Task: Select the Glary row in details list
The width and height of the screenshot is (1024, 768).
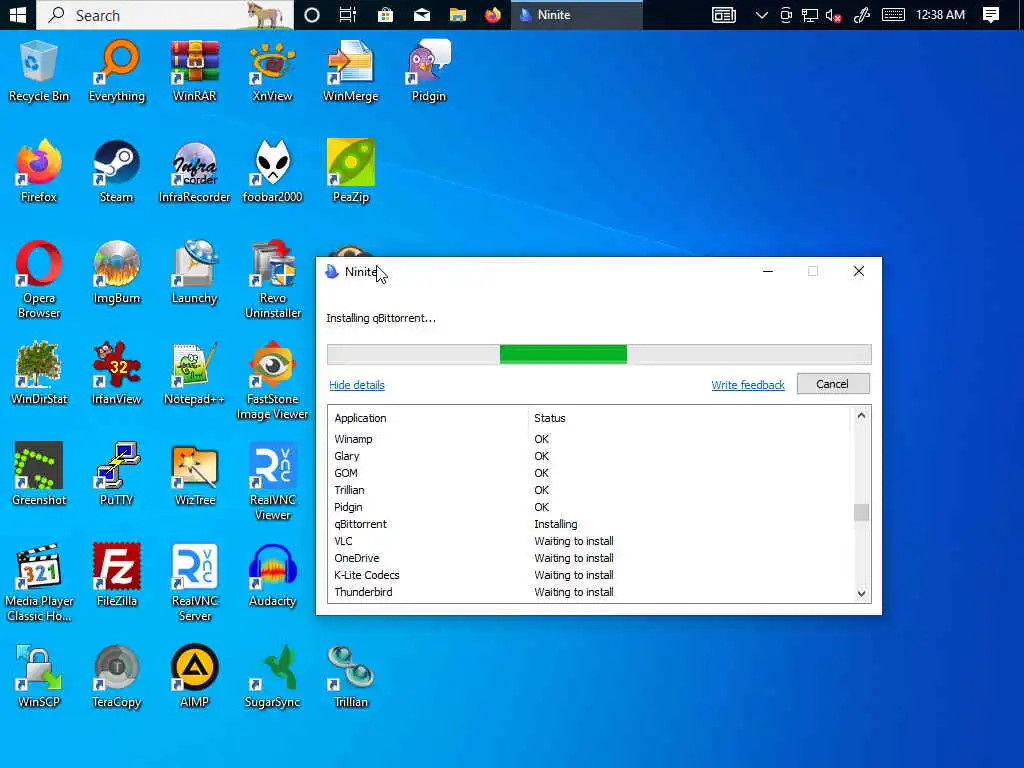Action: click(x=590, y=456)
